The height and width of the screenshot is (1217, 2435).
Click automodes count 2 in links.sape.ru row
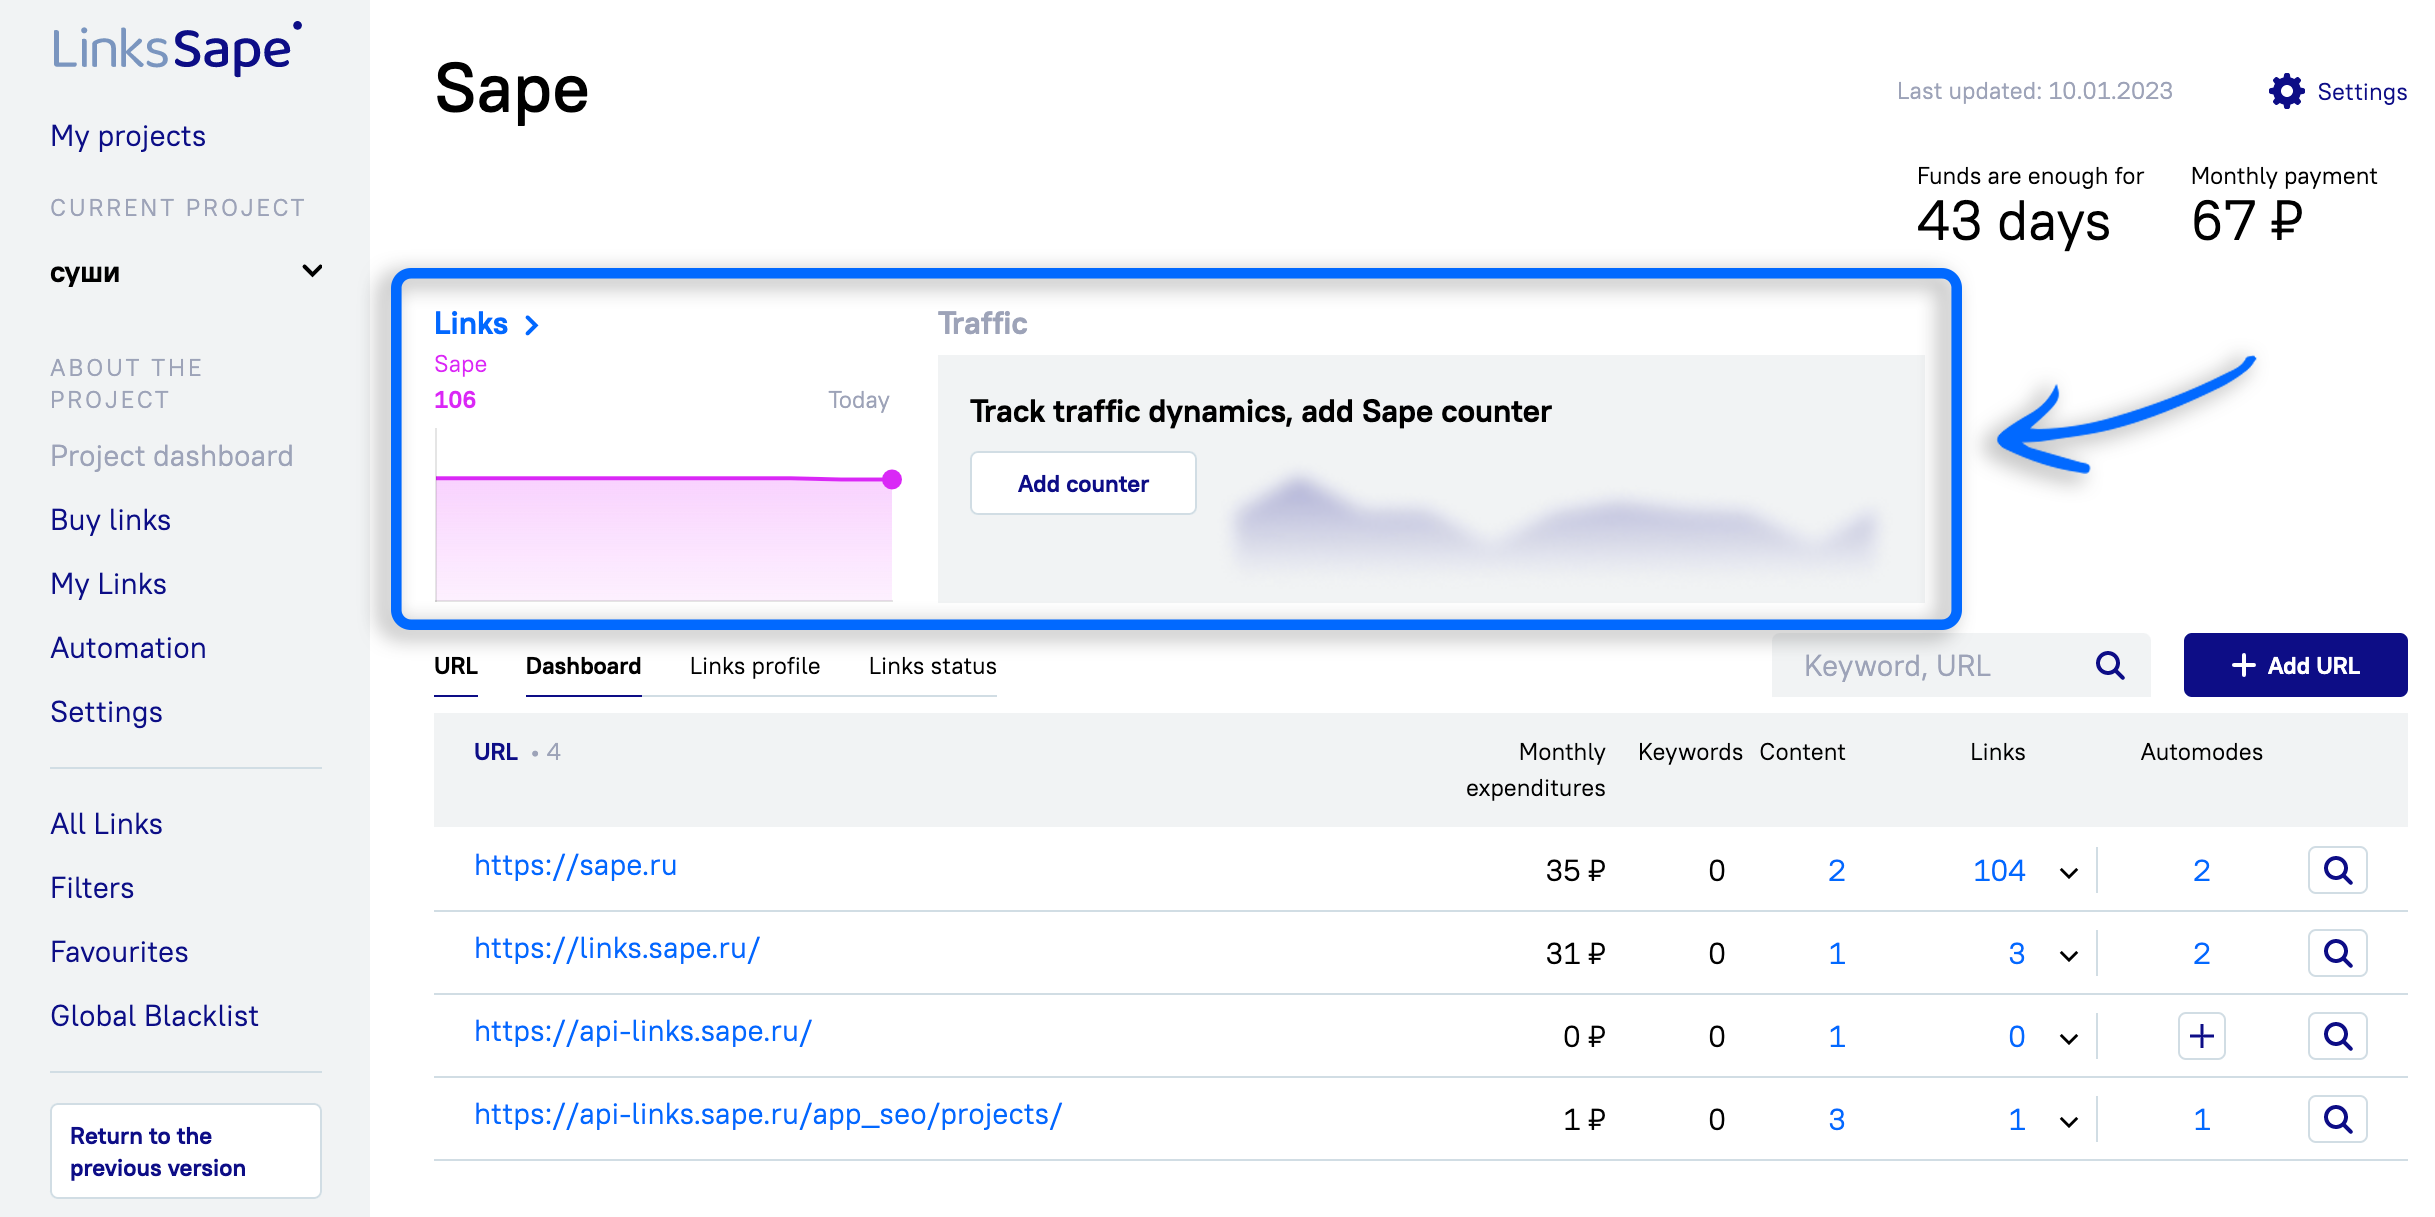click(x=2201, y=953)
